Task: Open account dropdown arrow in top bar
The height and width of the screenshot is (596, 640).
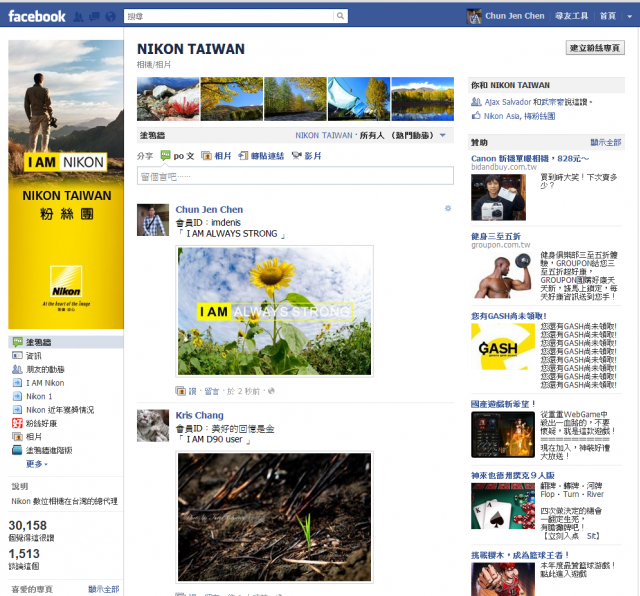Action: [630, 17]
